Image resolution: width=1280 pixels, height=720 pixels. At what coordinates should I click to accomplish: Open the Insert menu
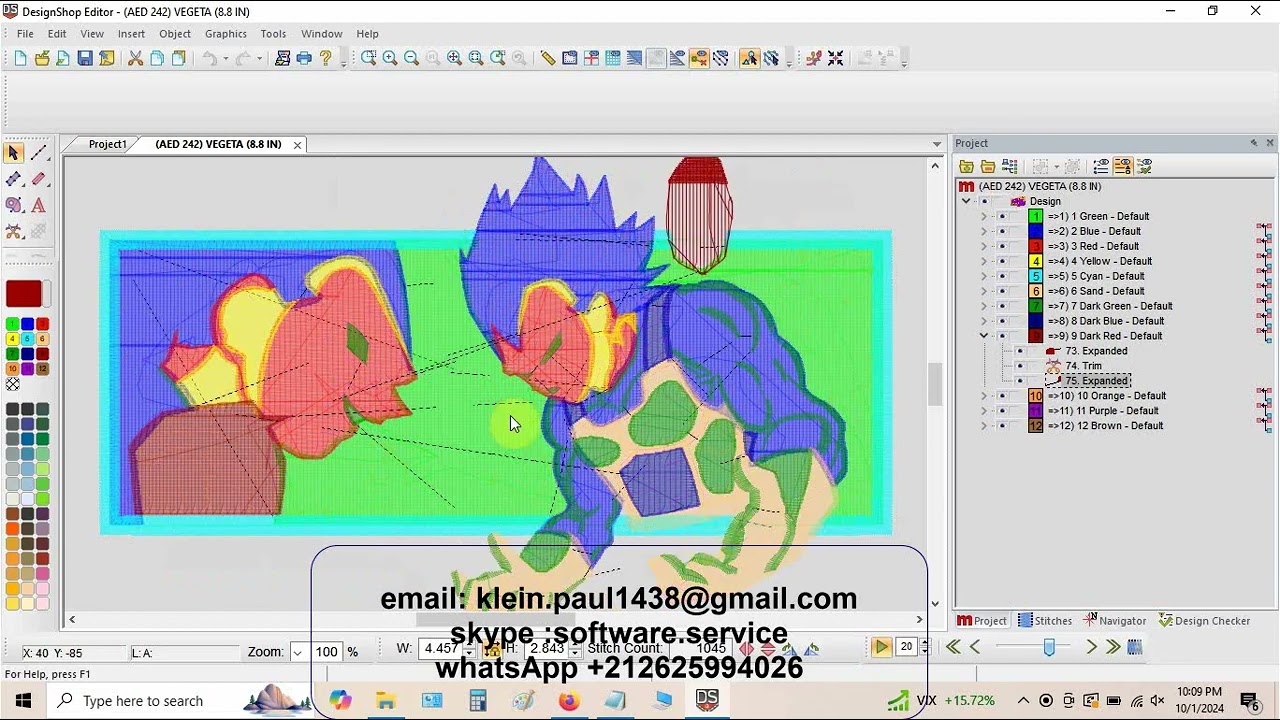(131, 33)
